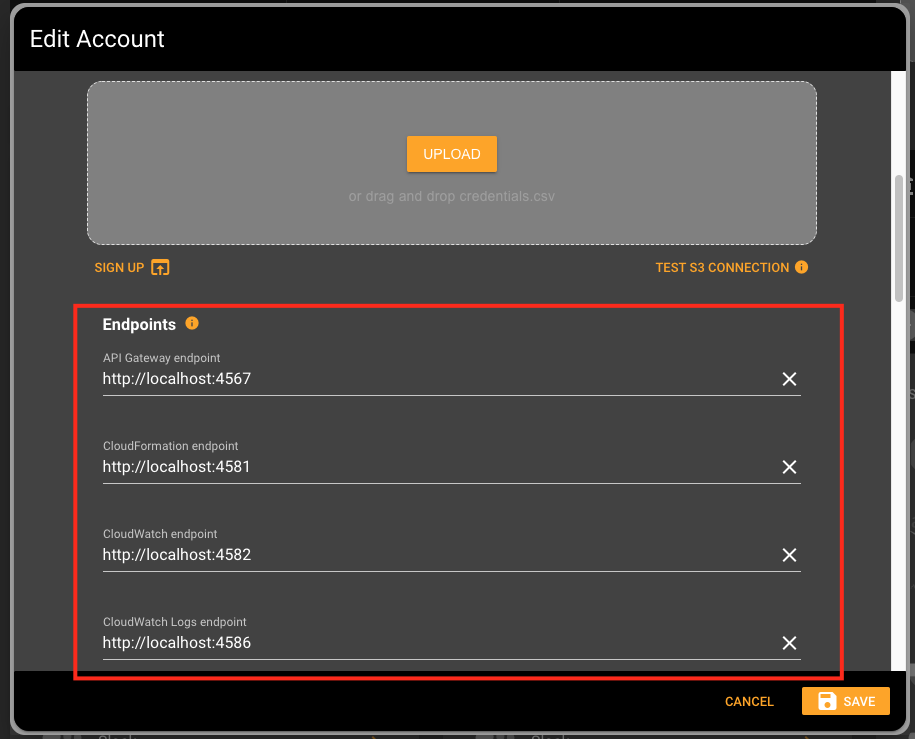
Task: Clear the CloudWatch endpoint value
Action: pos(789,555)
